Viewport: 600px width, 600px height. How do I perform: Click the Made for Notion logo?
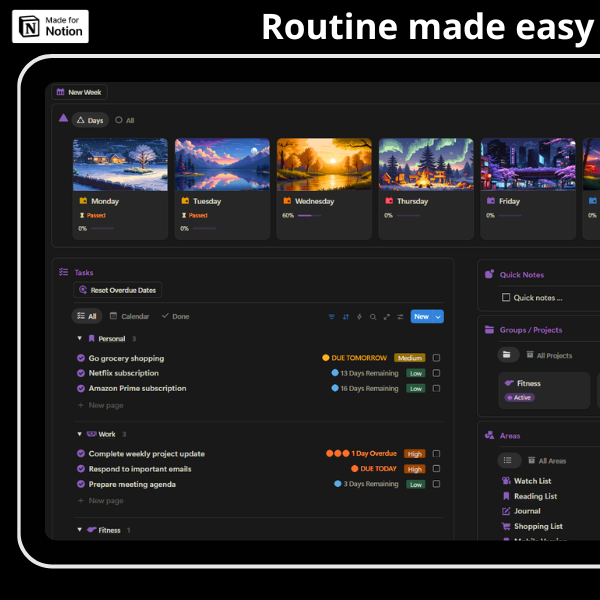point(51,26)
